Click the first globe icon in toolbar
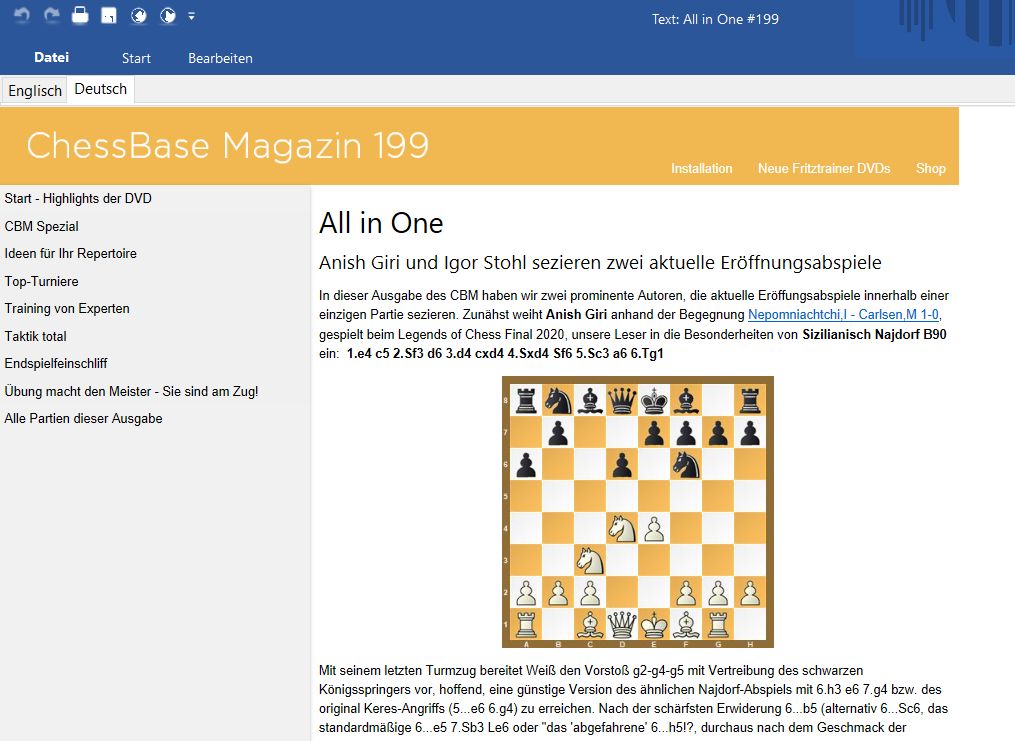Screen dimensions: 1015x741 pos(139,16)
